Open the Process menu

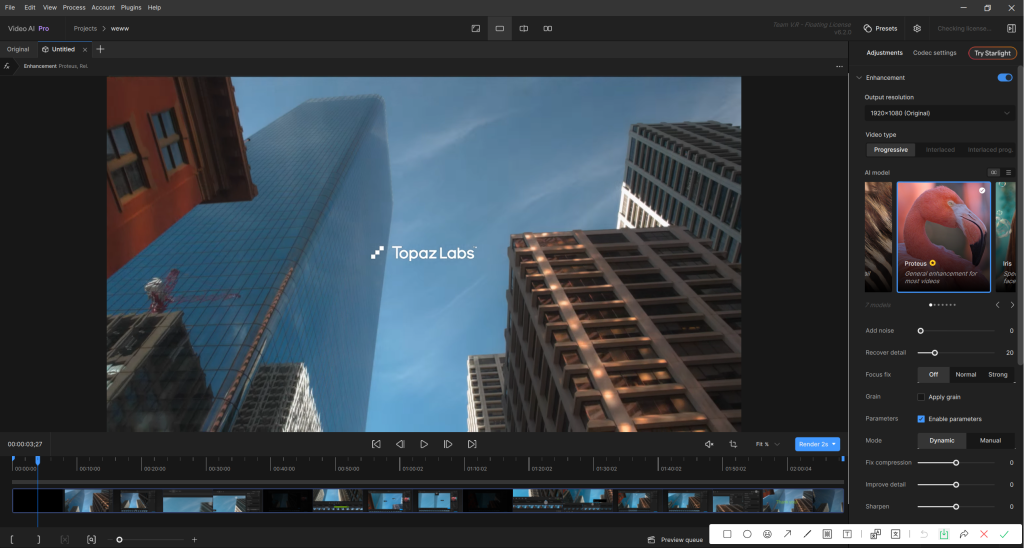tap(74, 7)
